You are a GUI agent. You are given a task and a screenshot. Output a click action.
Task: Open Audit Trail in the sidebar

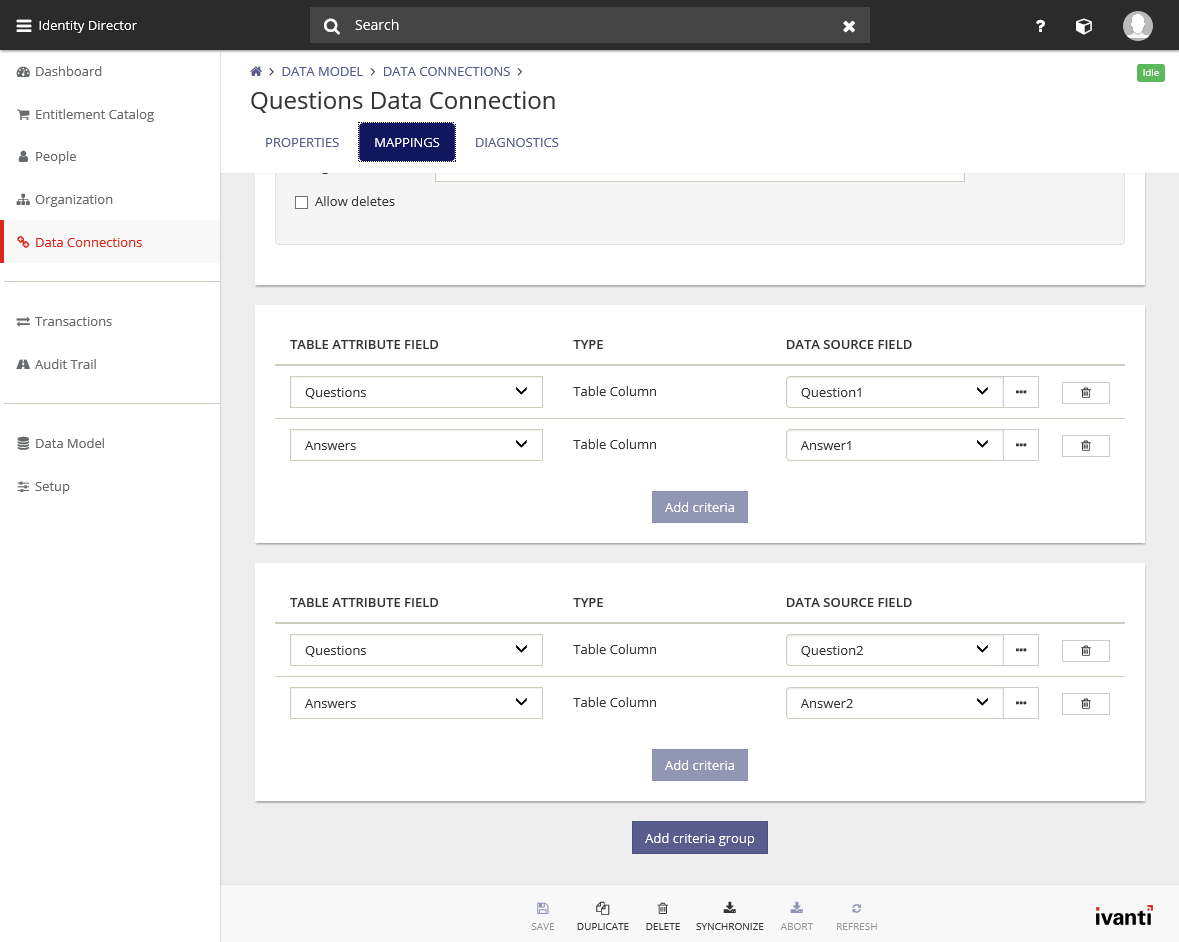[65, 365]
